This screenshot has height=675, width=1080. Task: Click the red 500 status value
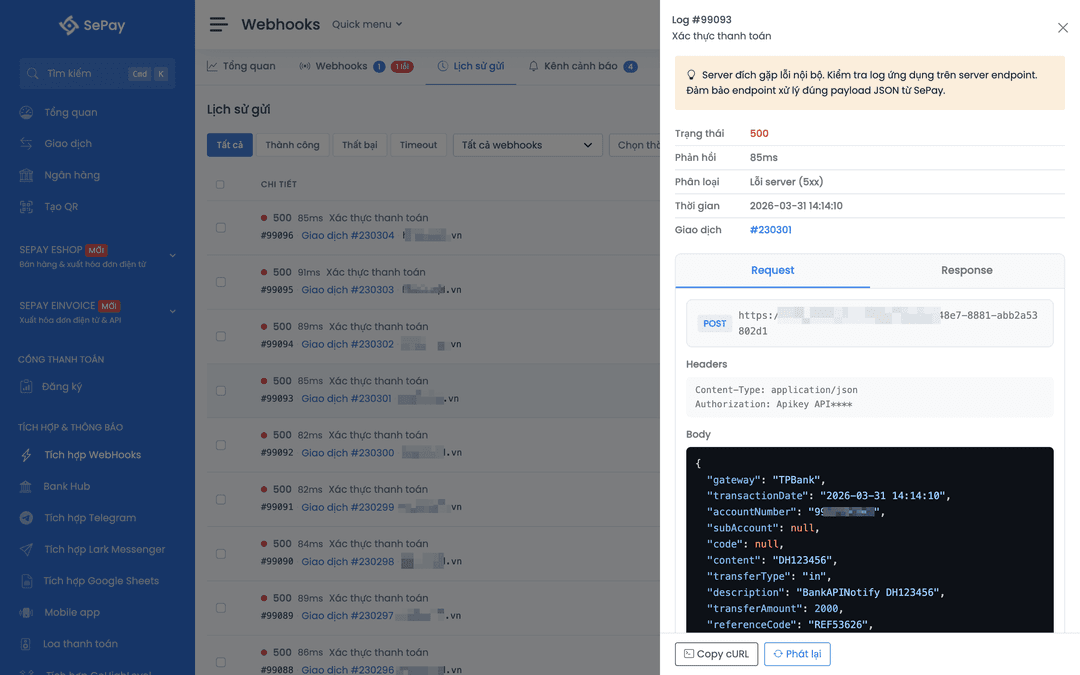tap(759, 134)
